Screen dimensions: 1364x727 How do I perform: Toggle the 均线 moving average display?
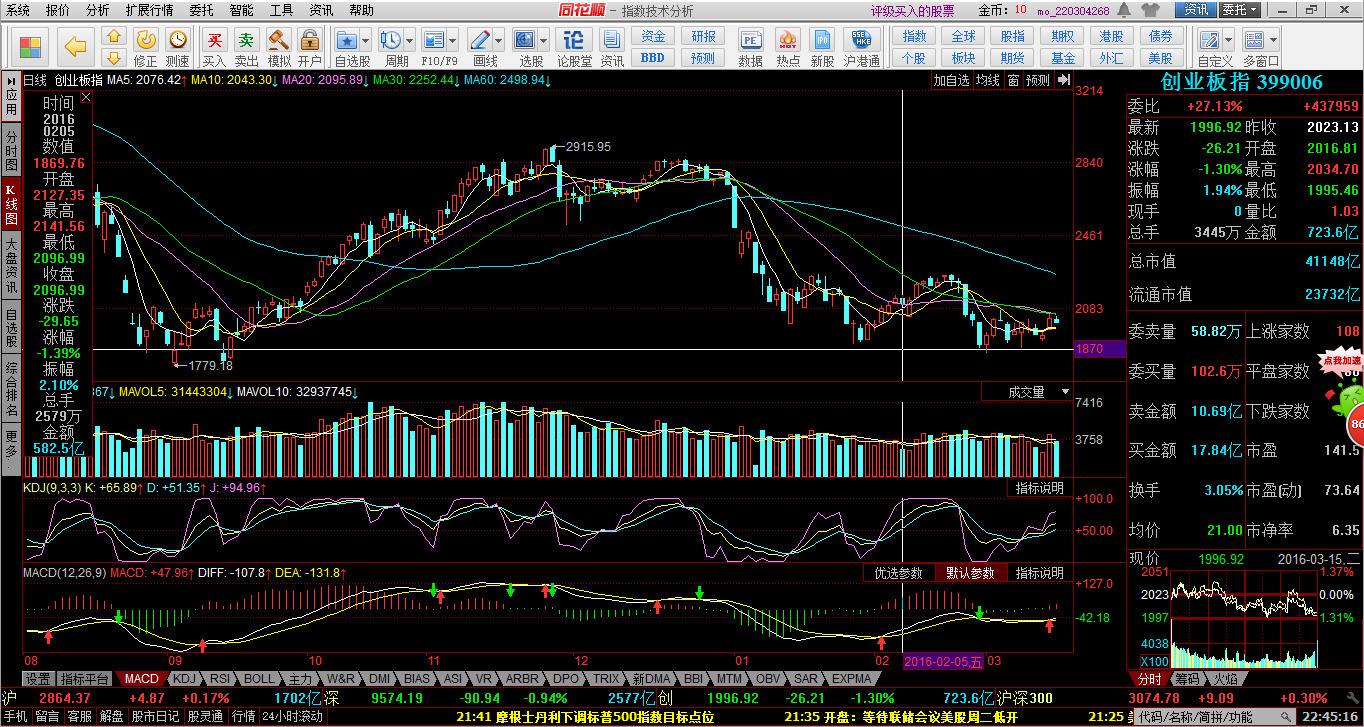(x=988, y=80)
